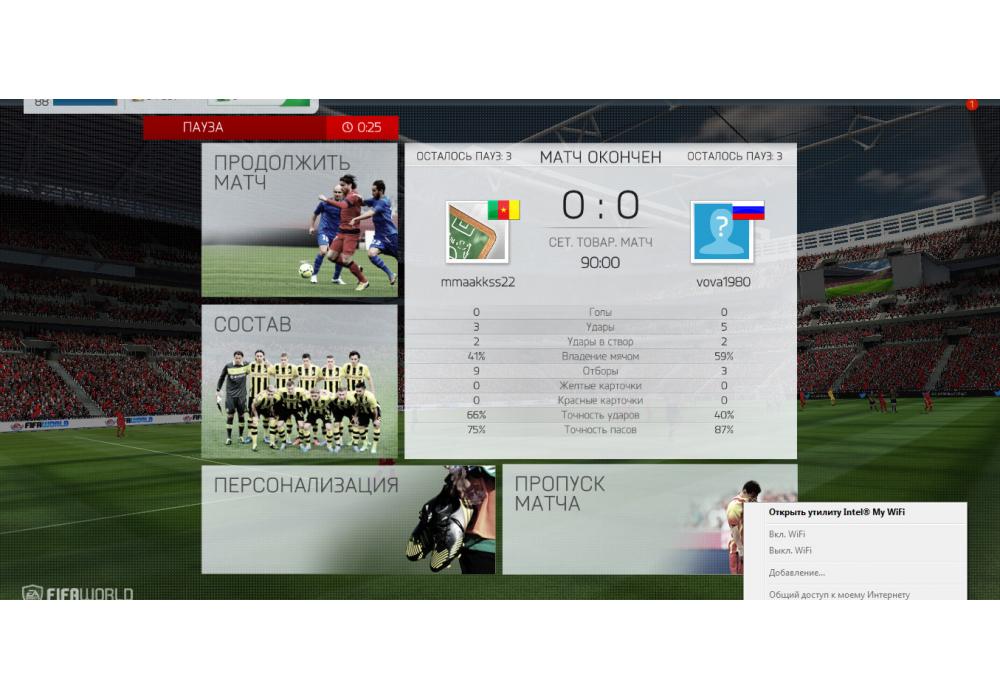Click the 40% shot accuracy value
1000x700 pixels.
pos(724,415)
